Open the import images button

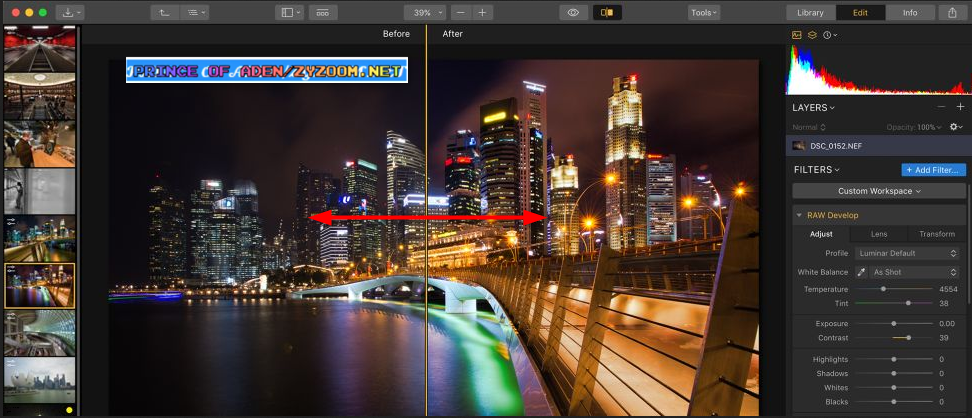pyautogui.click(x=70, y=12)
